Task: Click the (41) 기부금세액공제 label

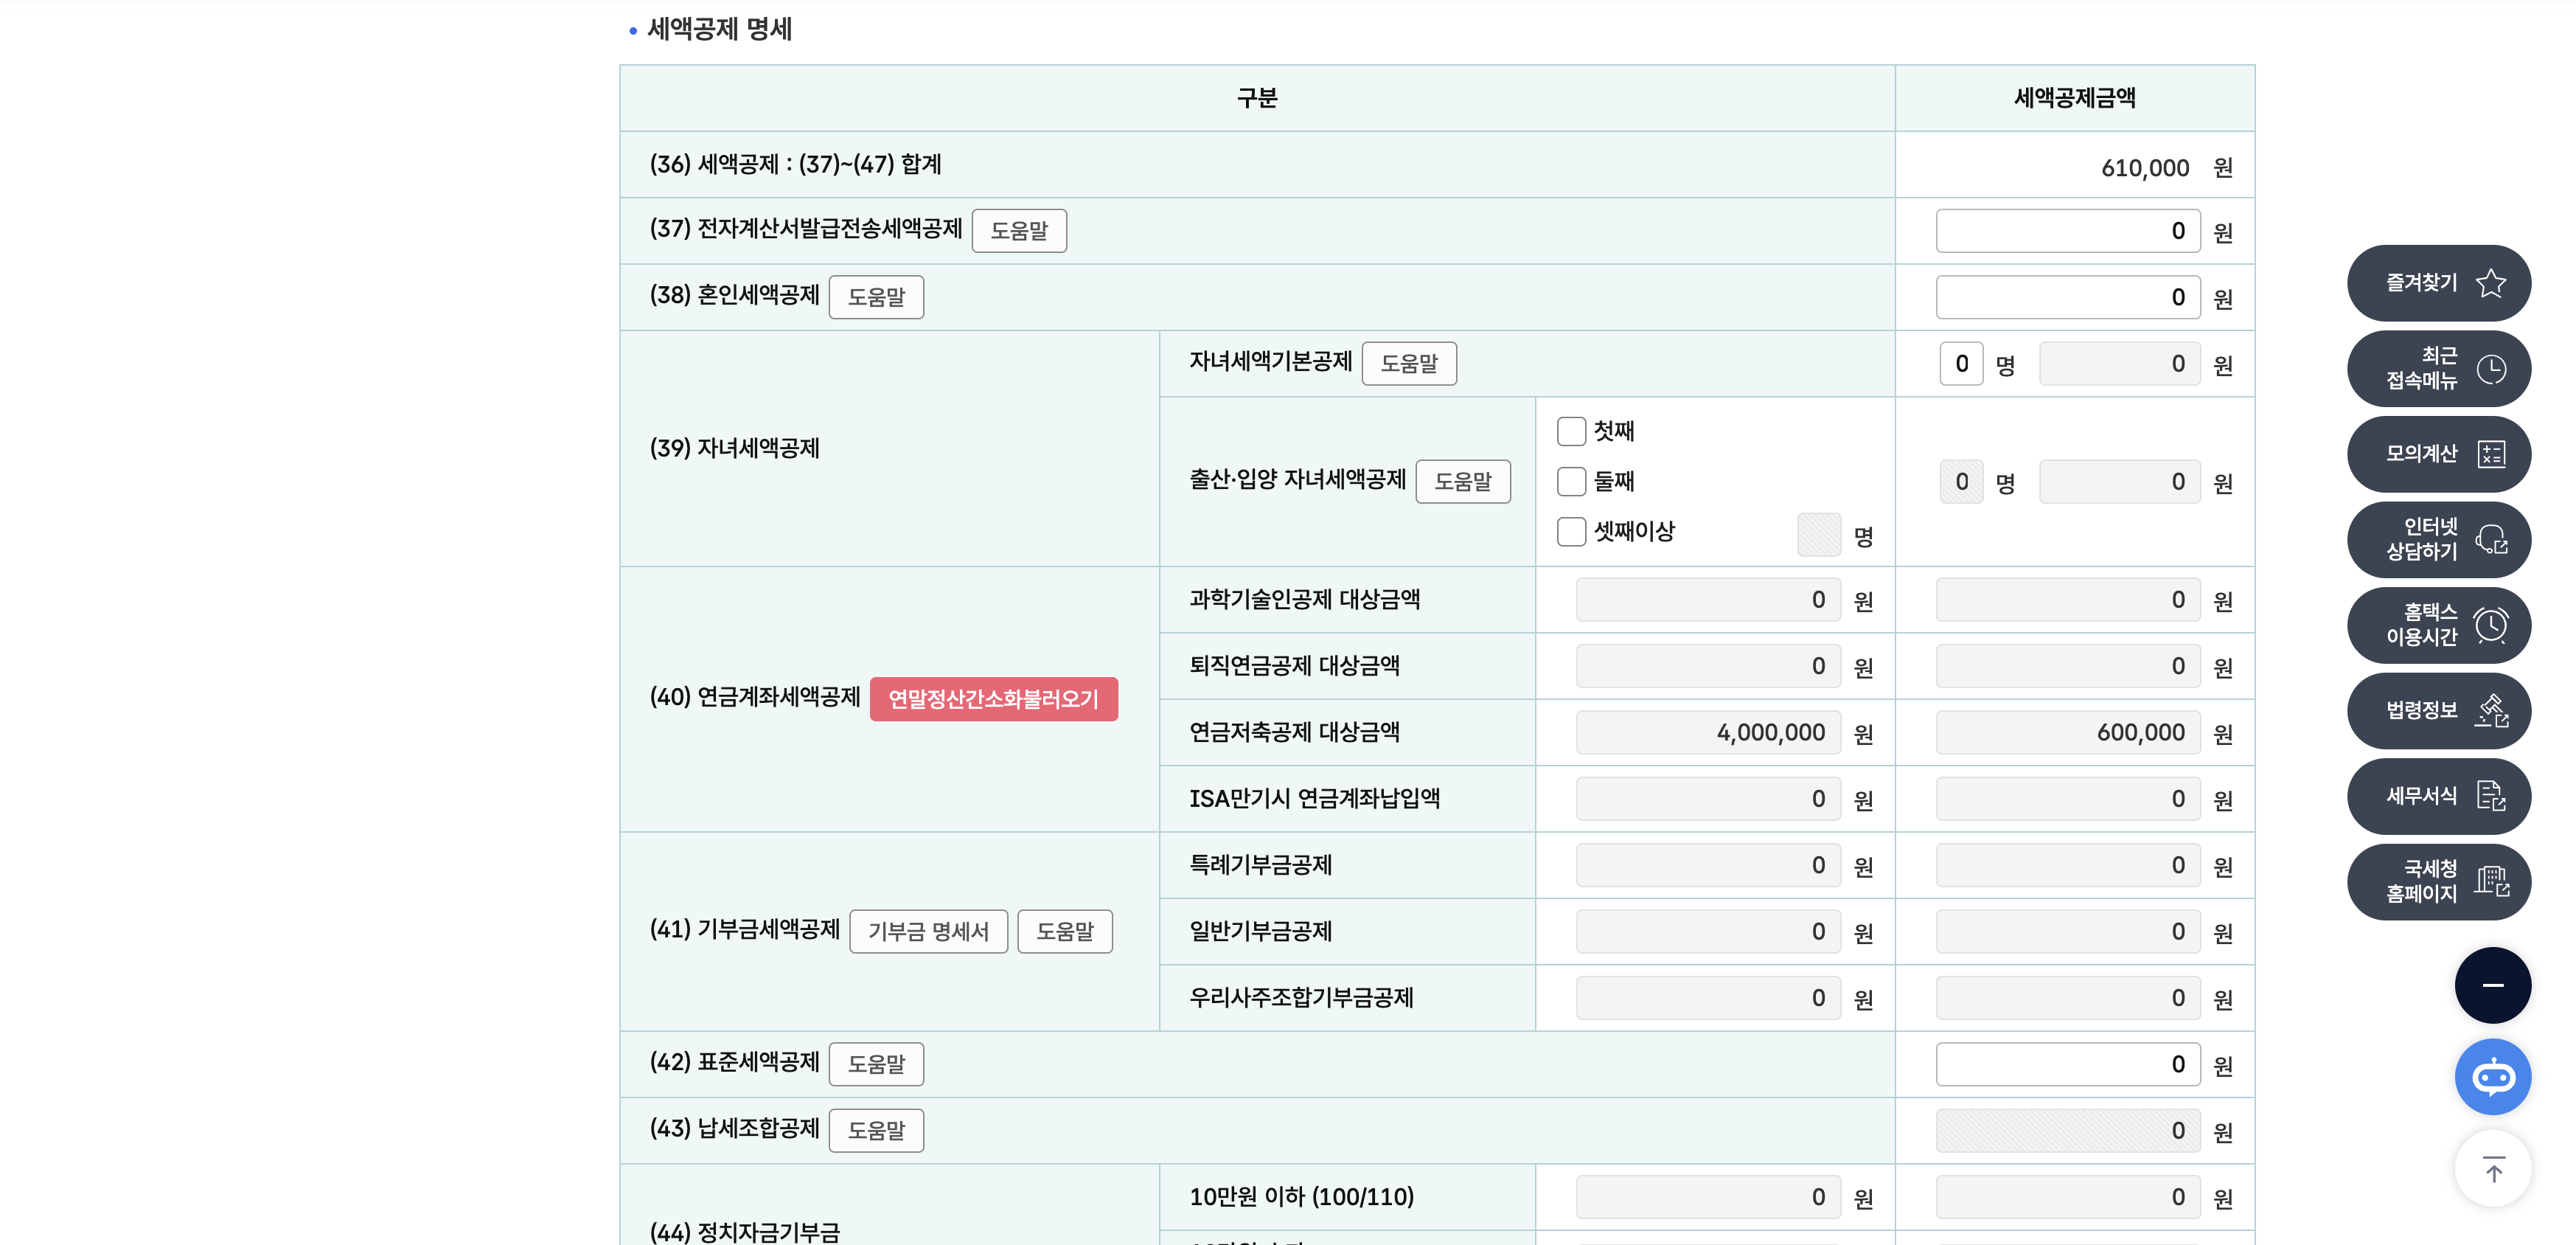Action: [744, 929]
